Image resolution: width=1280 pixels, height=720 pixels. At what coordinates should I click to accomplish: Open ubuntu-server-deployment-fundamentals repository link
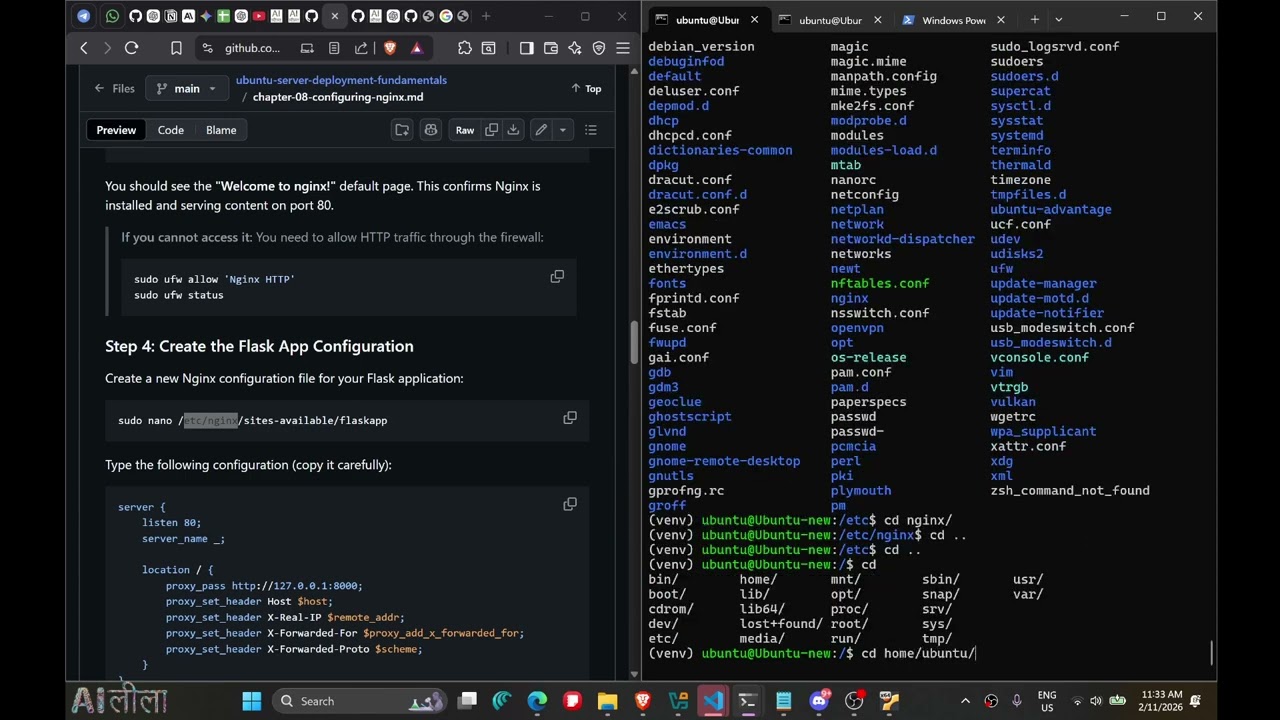tap(341, 80)
